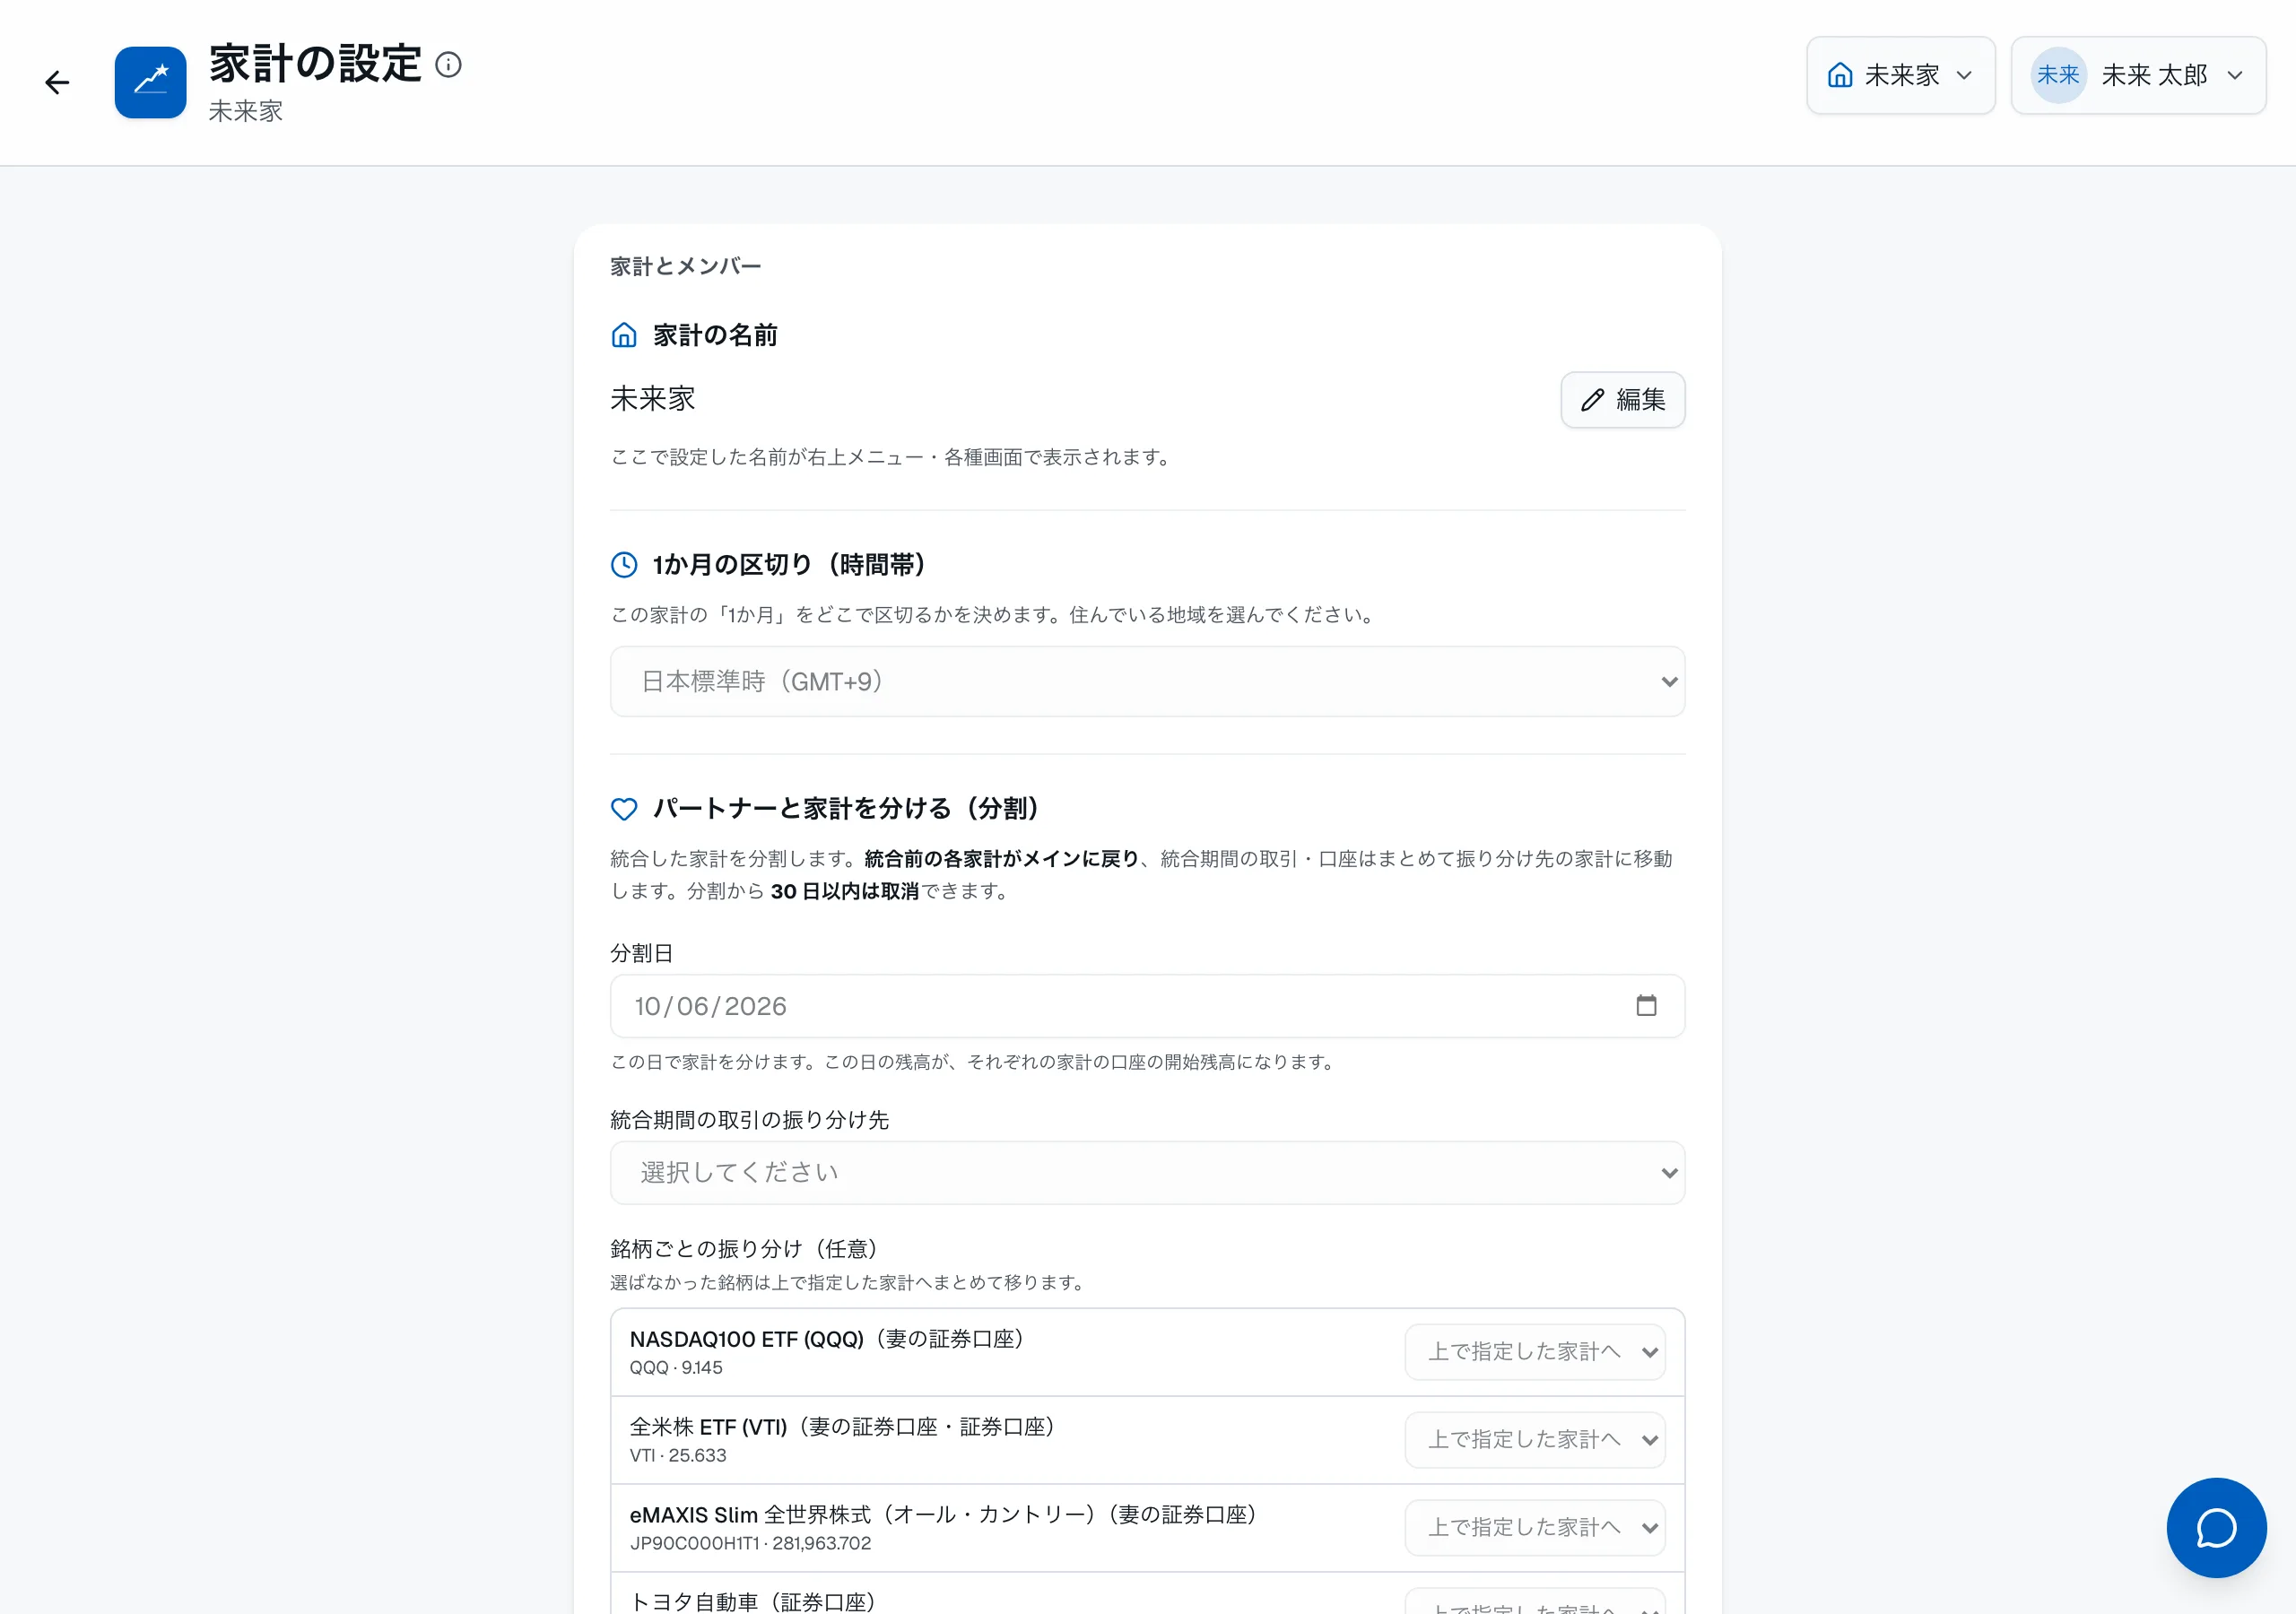Open allocation dropdown for eMAXIS Slim 全世界株式

[1535, 1528]
